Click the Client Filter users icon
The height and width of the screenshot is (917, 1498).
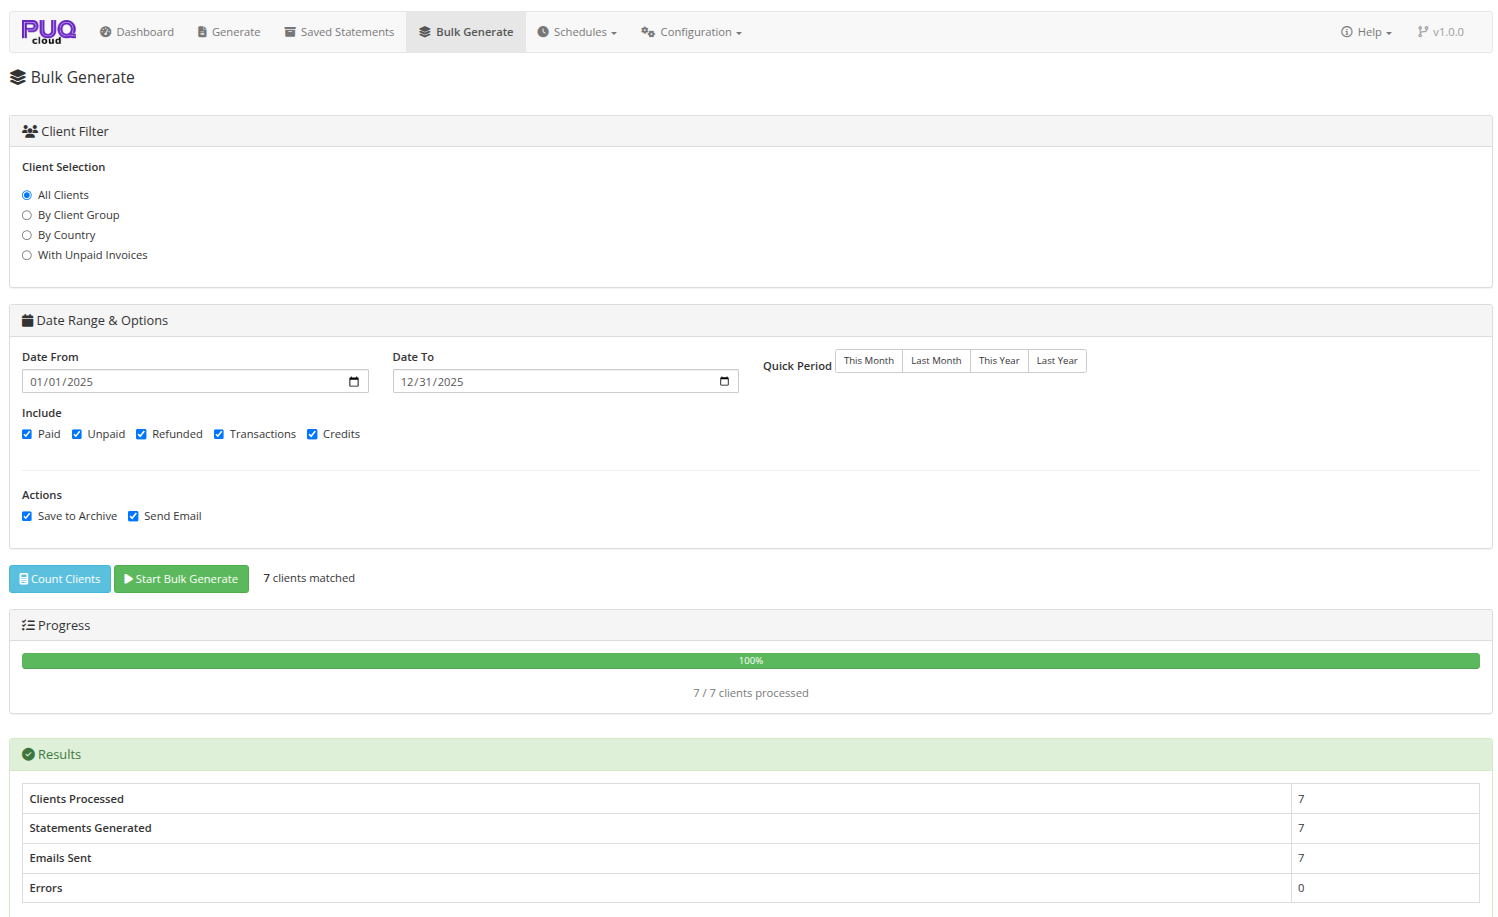click(x=29, y=130)
